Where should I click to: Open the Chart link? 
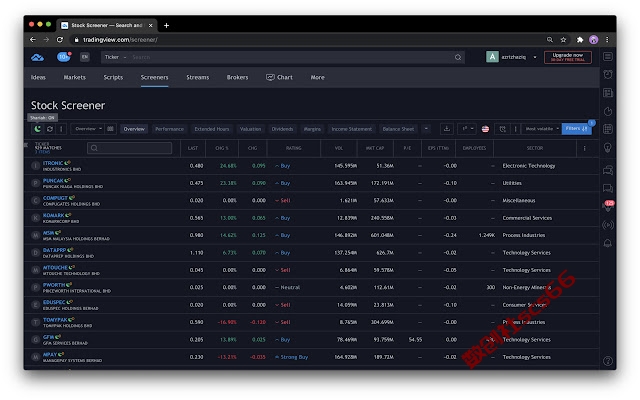tap(279, 77)
